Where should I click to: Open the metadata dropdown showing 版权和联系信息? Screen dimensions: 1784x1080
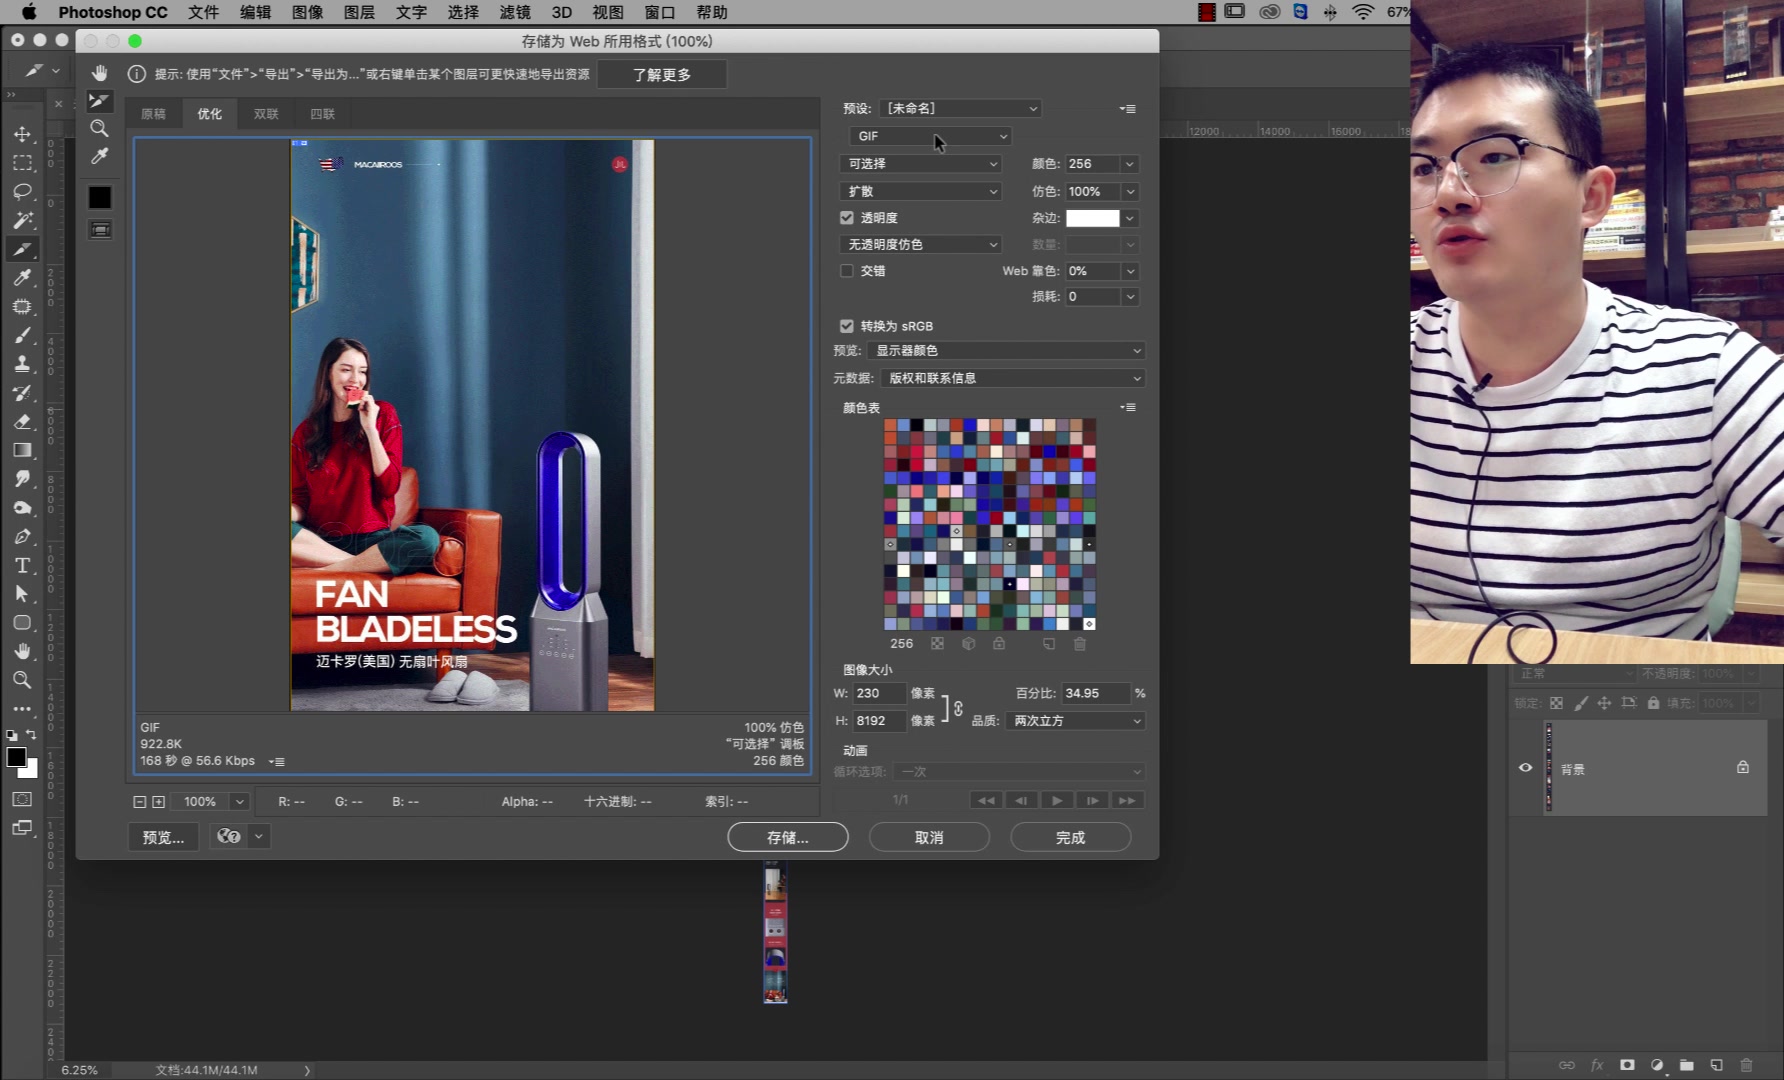[x=1013, y=378]
